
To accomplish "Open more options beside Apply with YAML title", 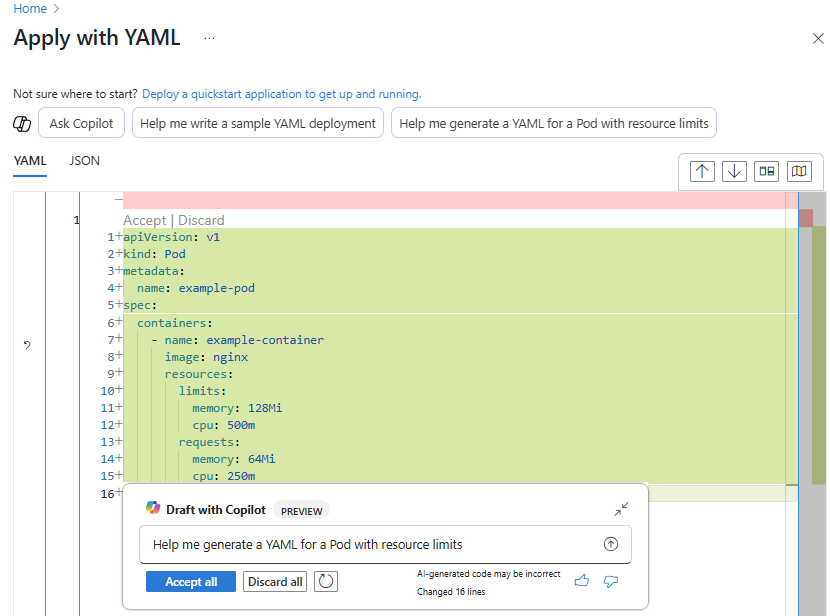I will [x=209, y=38].
